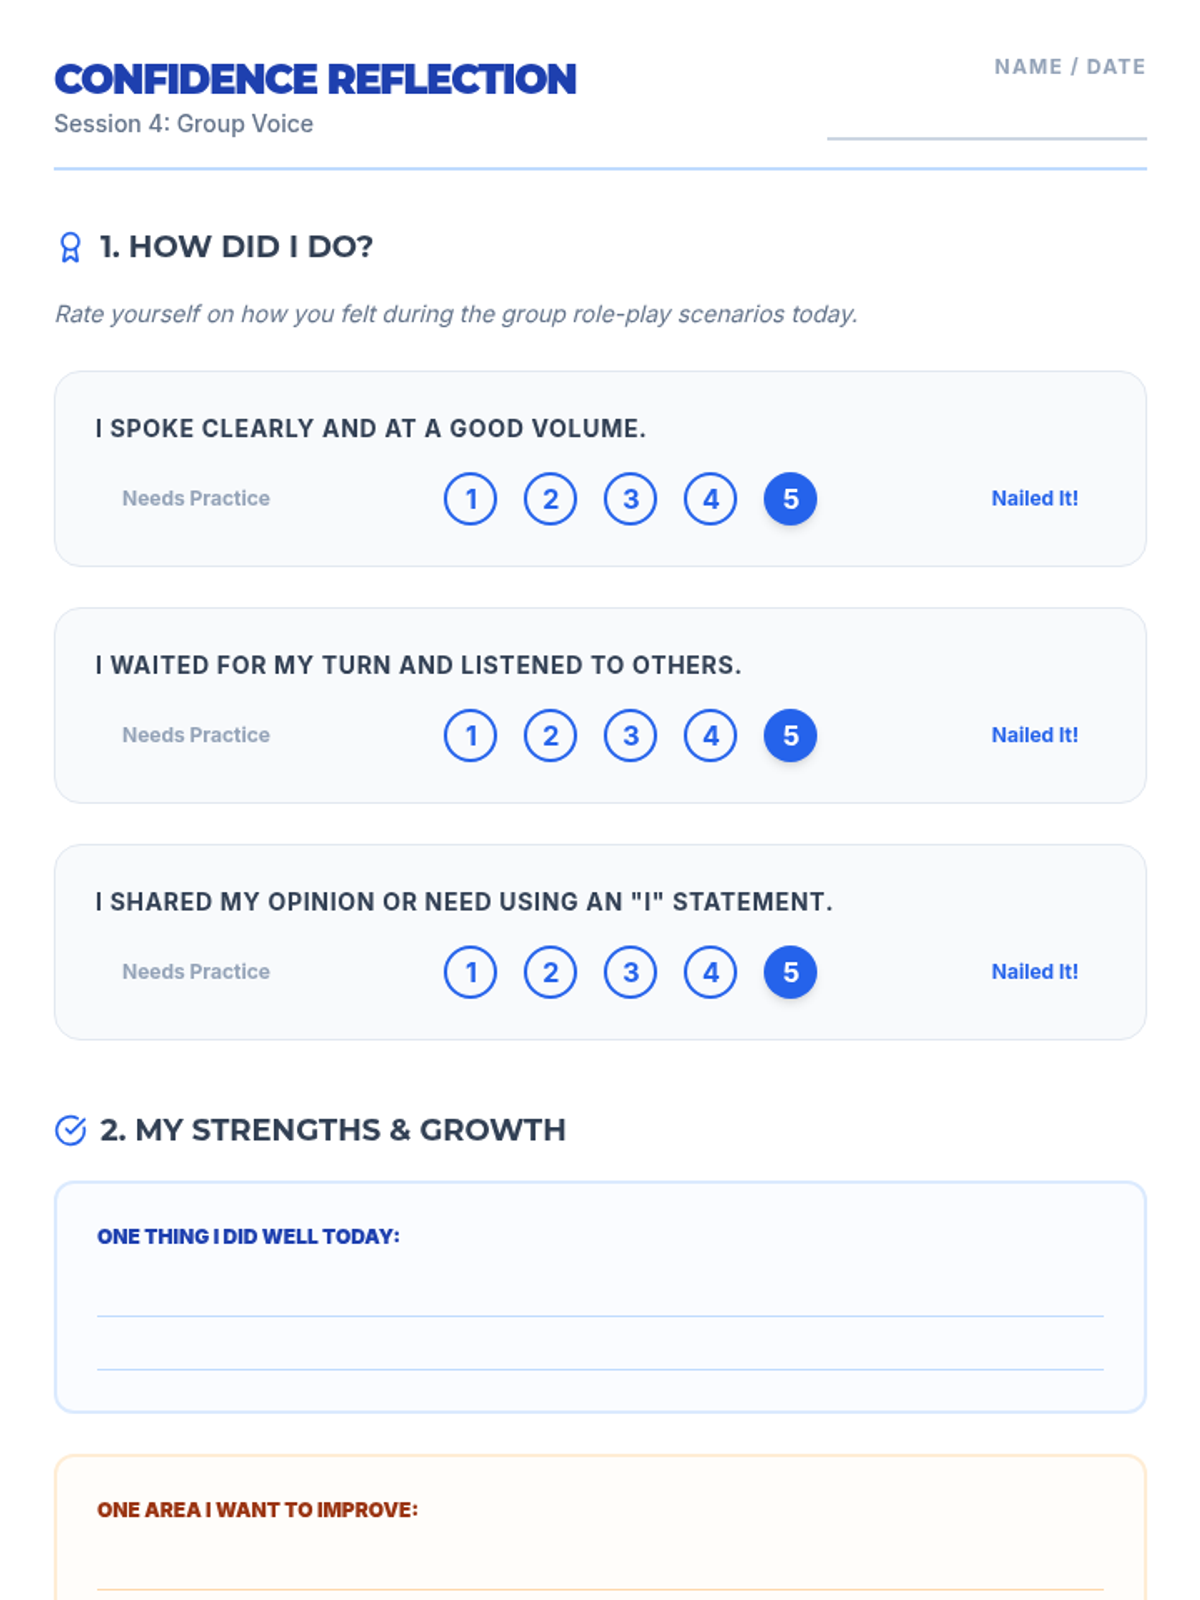Click Nailed It! label on spoke clearly row
This screenshot has width=1200, height=1600.
click(1035, 498)
